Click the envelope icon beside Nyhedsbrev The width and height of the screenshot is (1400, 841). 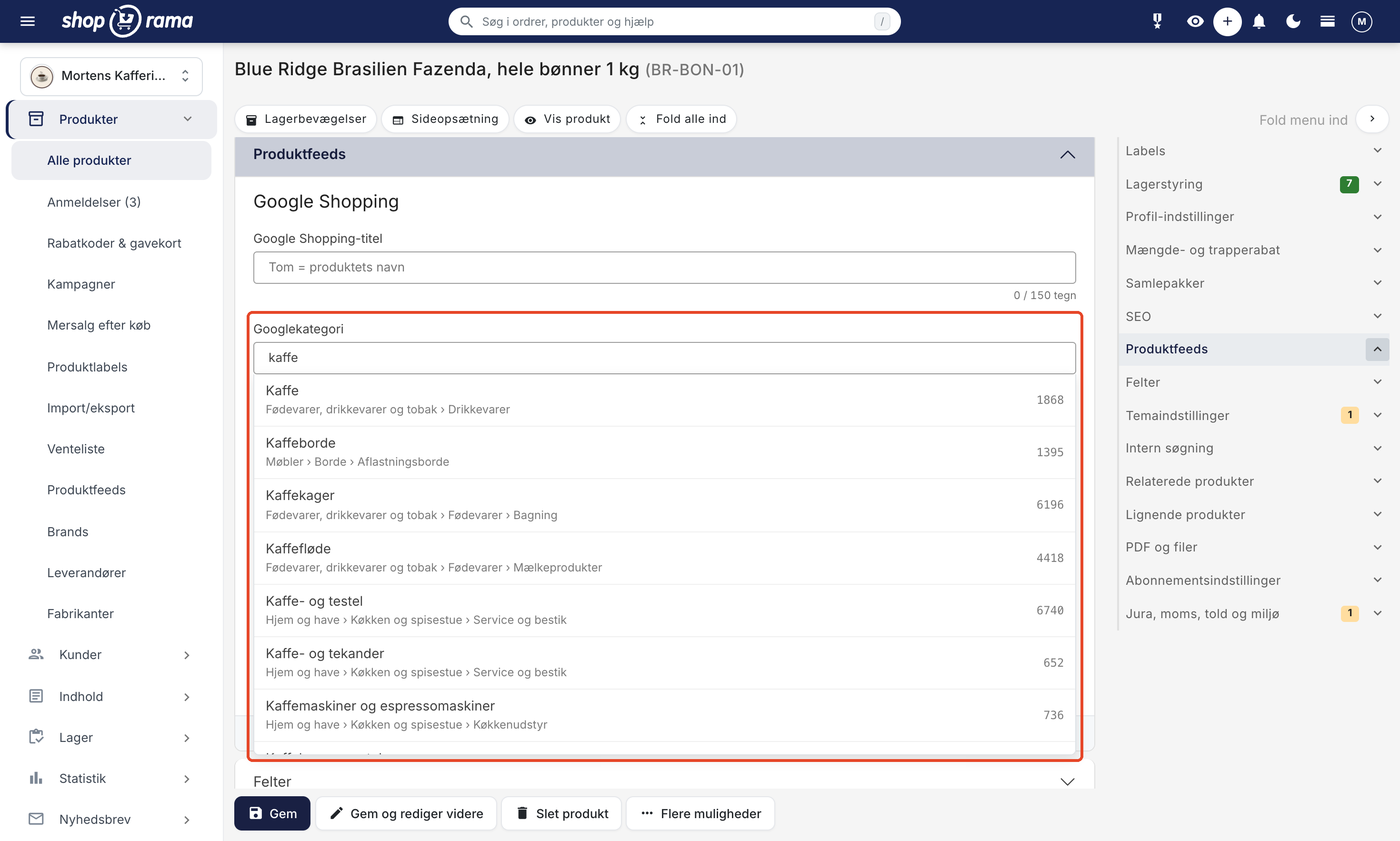point(36,819)
